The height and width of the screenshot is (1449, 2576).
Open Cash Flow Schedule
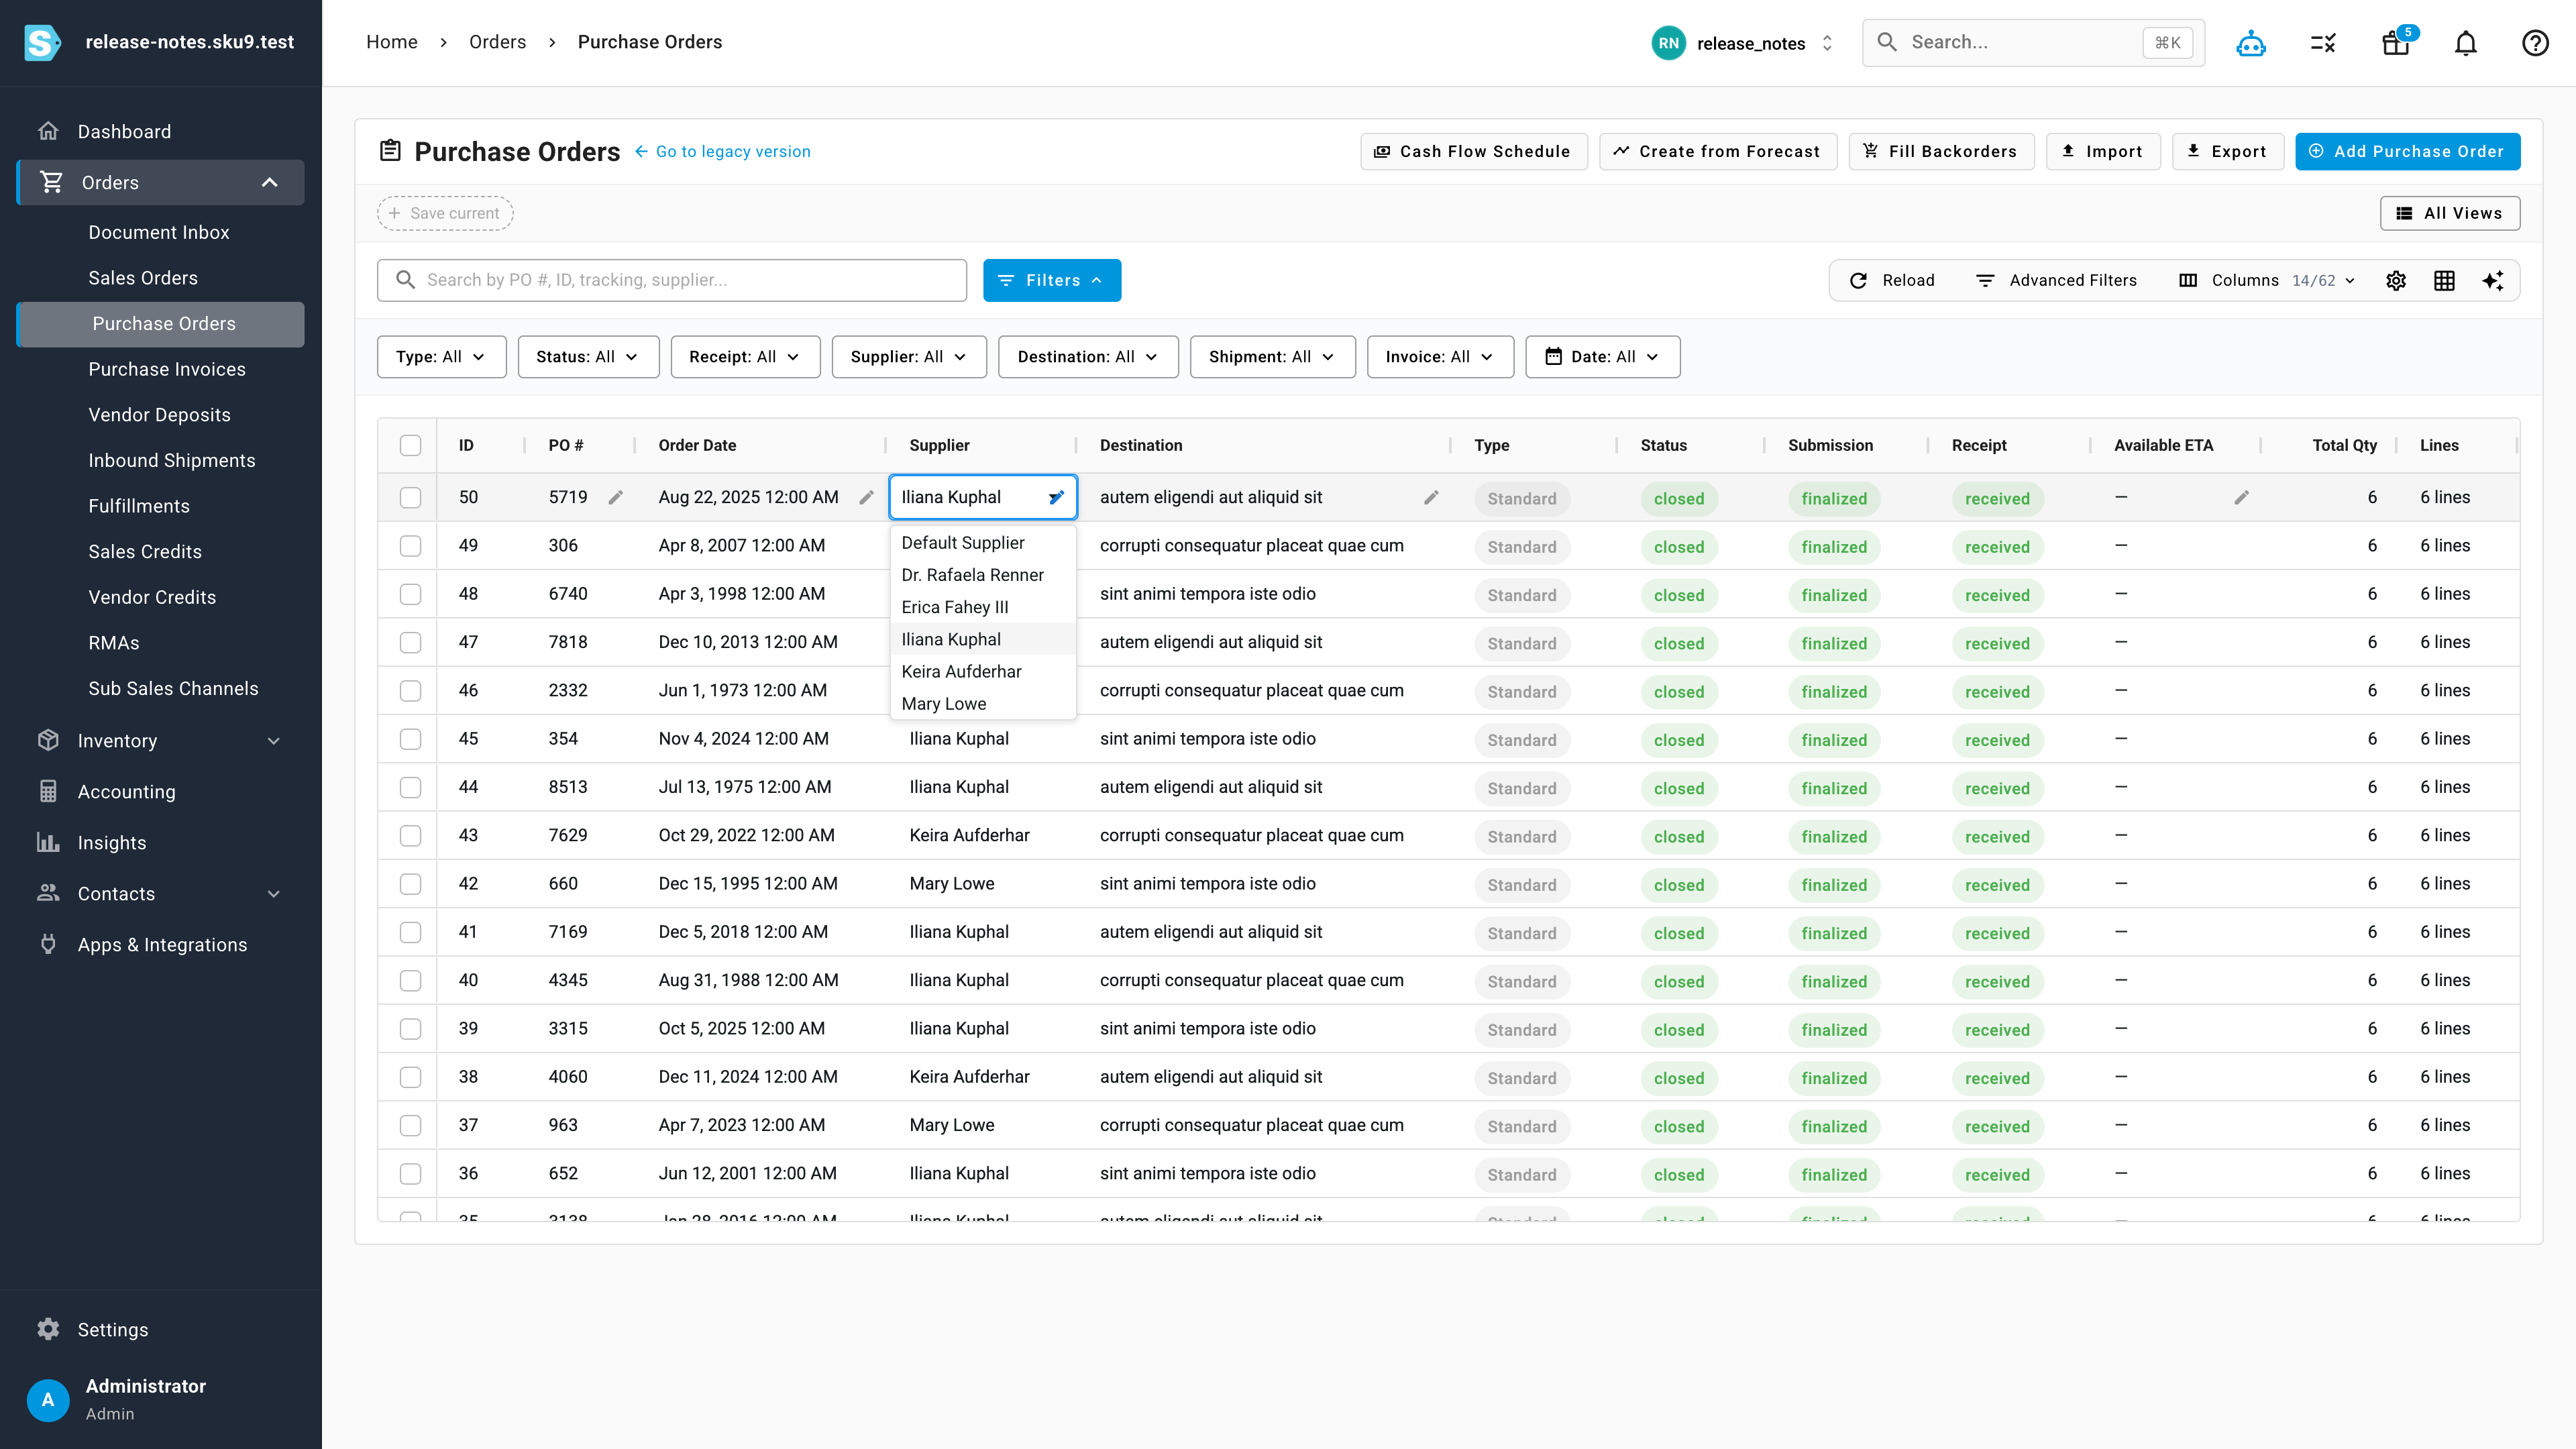[1473, 152]
